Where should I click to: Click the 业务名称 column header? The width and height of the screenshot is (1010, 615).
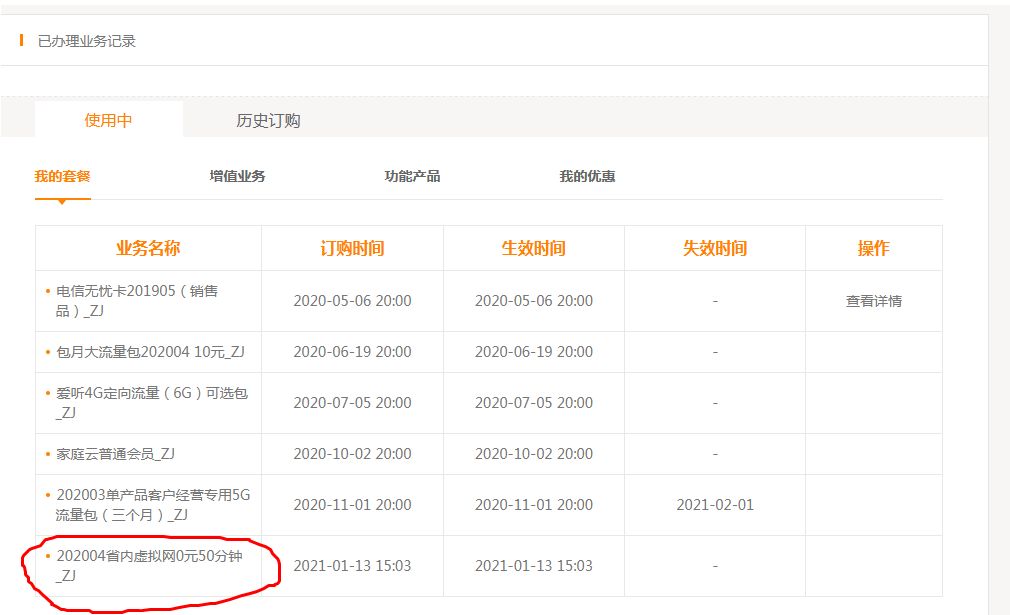click(148, 248)
